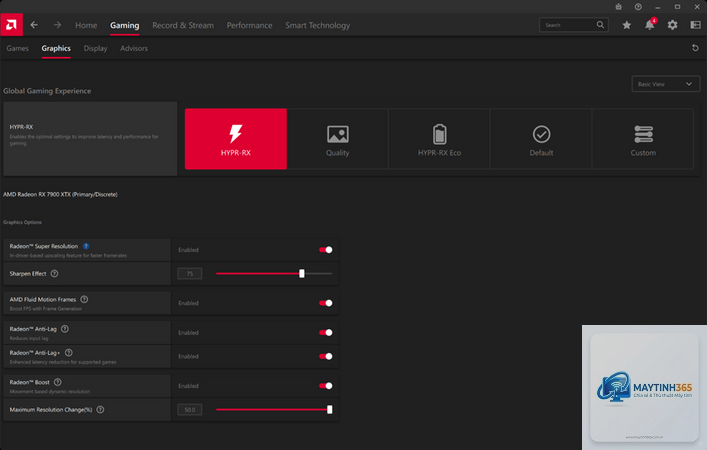Choose the HYPR-RX Eco profile
The image size is (707, 450).
click(439, 139)
